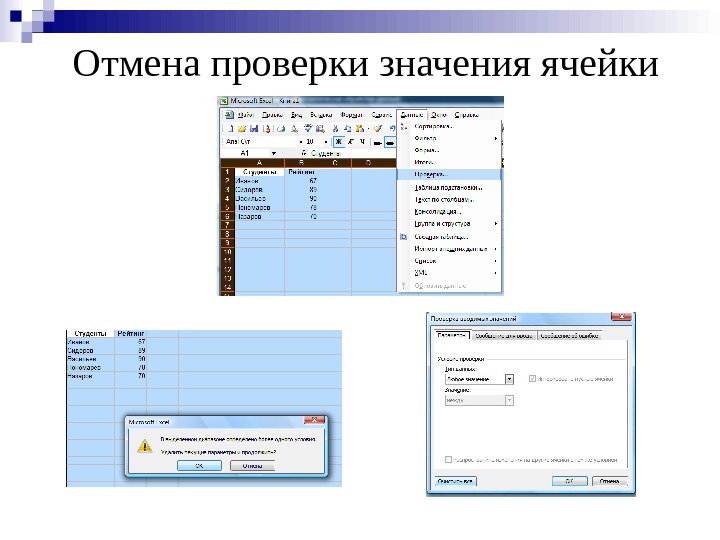Toggle Bold (Ж) formatting button
The height and width of the screenshot is (540, 720).
tap(339, 141)
